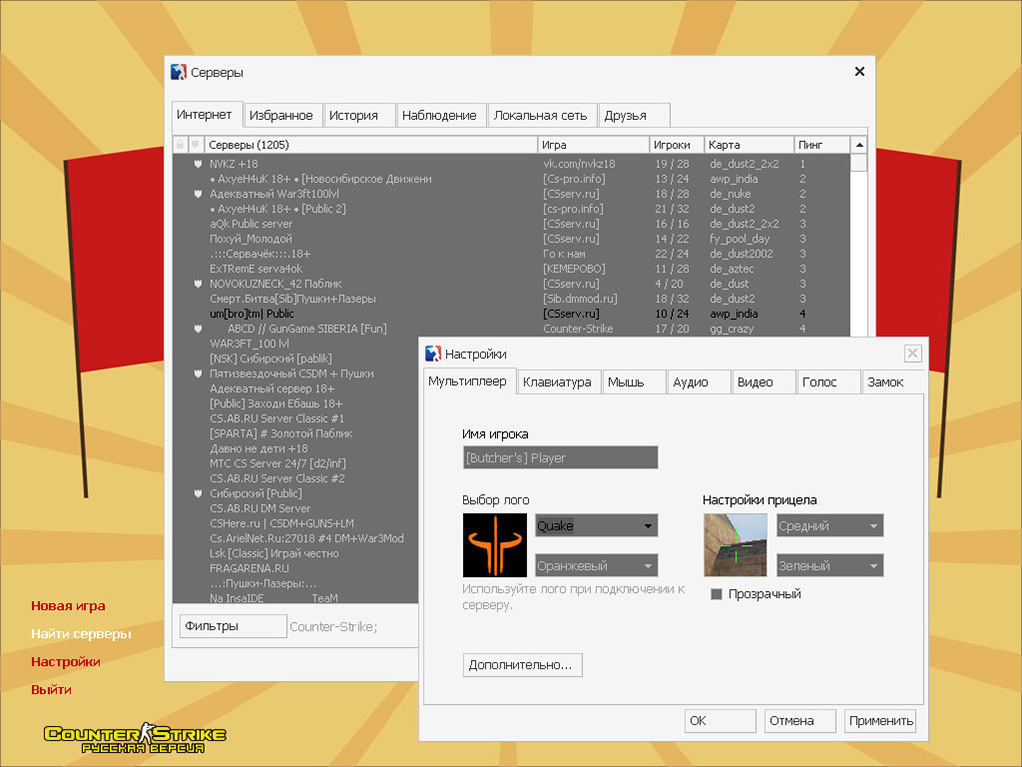Click Выйти in the main menu
Screen dimensions: 1022x767
pyautogui.click(x=51, y=689)
